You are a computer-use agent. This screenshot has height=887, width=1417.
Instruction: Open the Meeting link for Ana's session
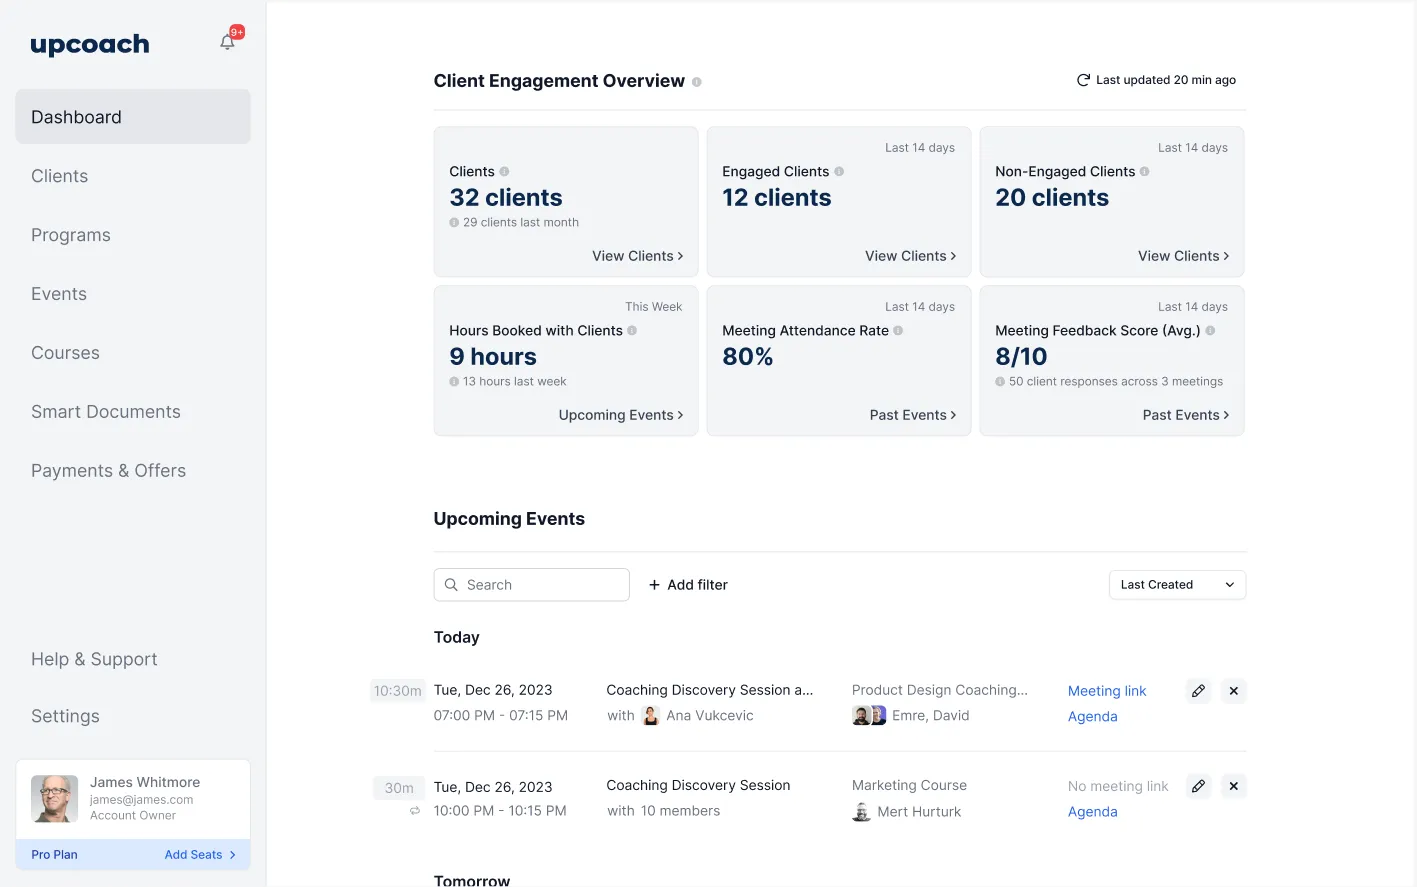tap(1107, 691)
